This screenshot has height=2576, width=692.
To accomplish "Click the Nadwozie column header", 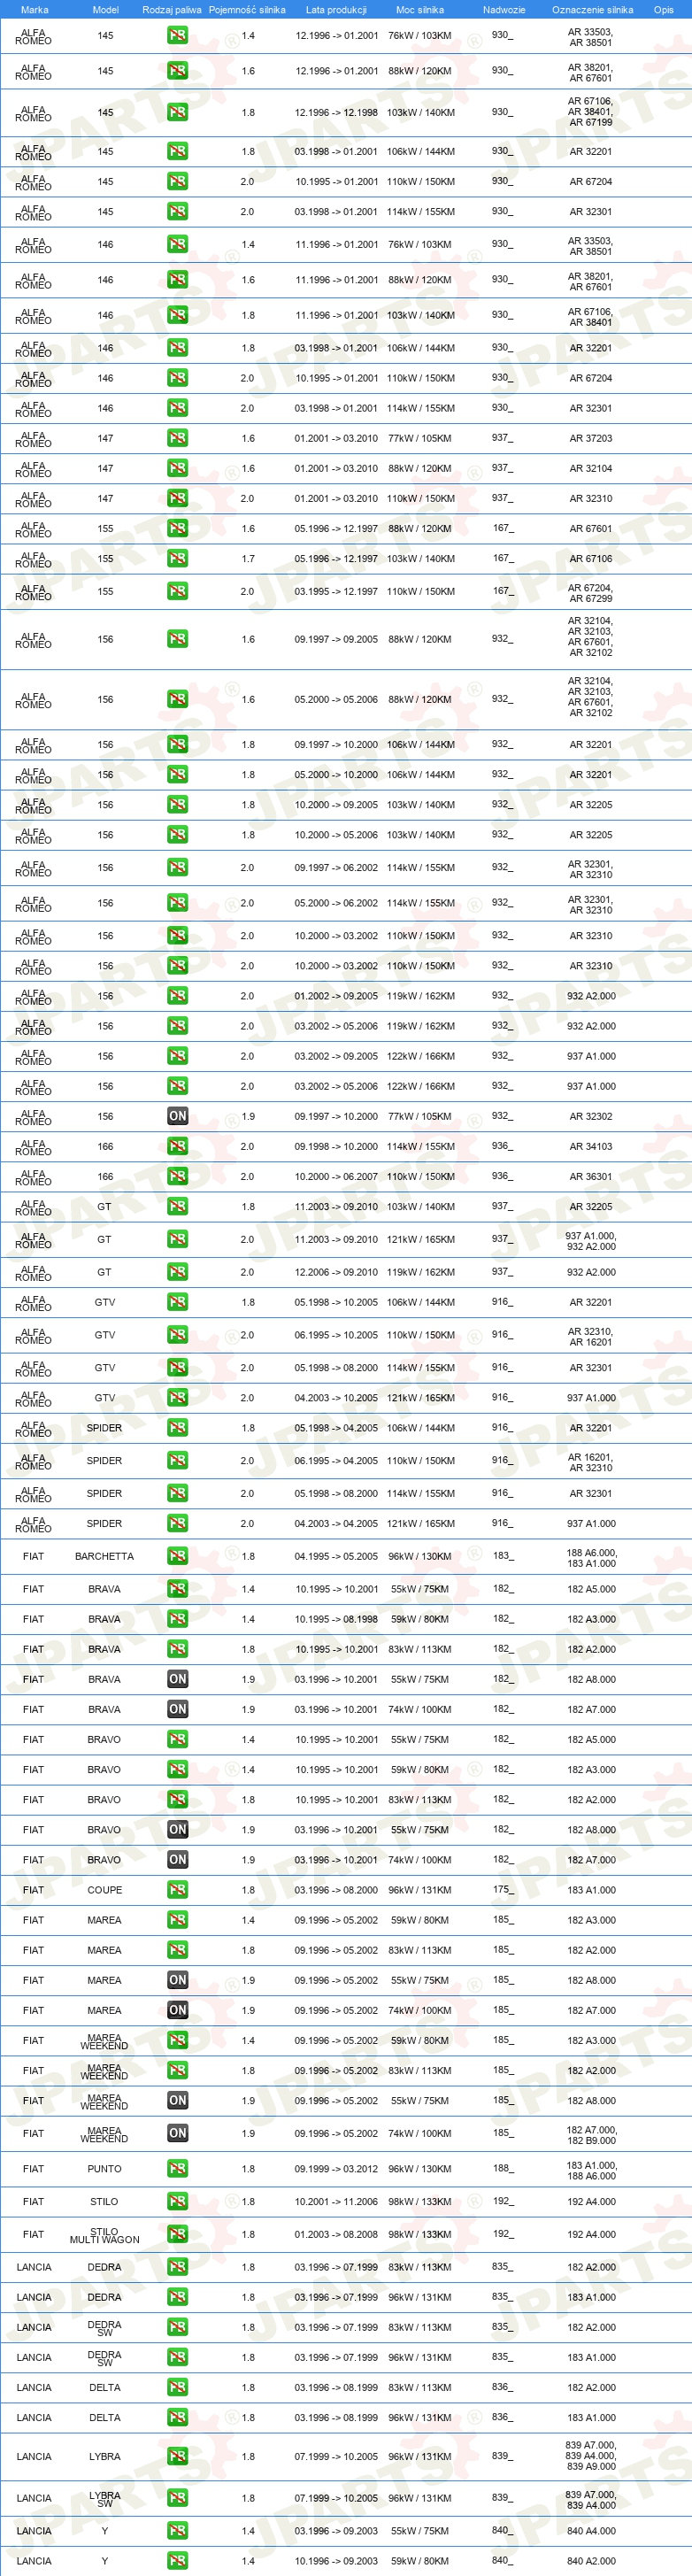I will [x=504, y=10].
